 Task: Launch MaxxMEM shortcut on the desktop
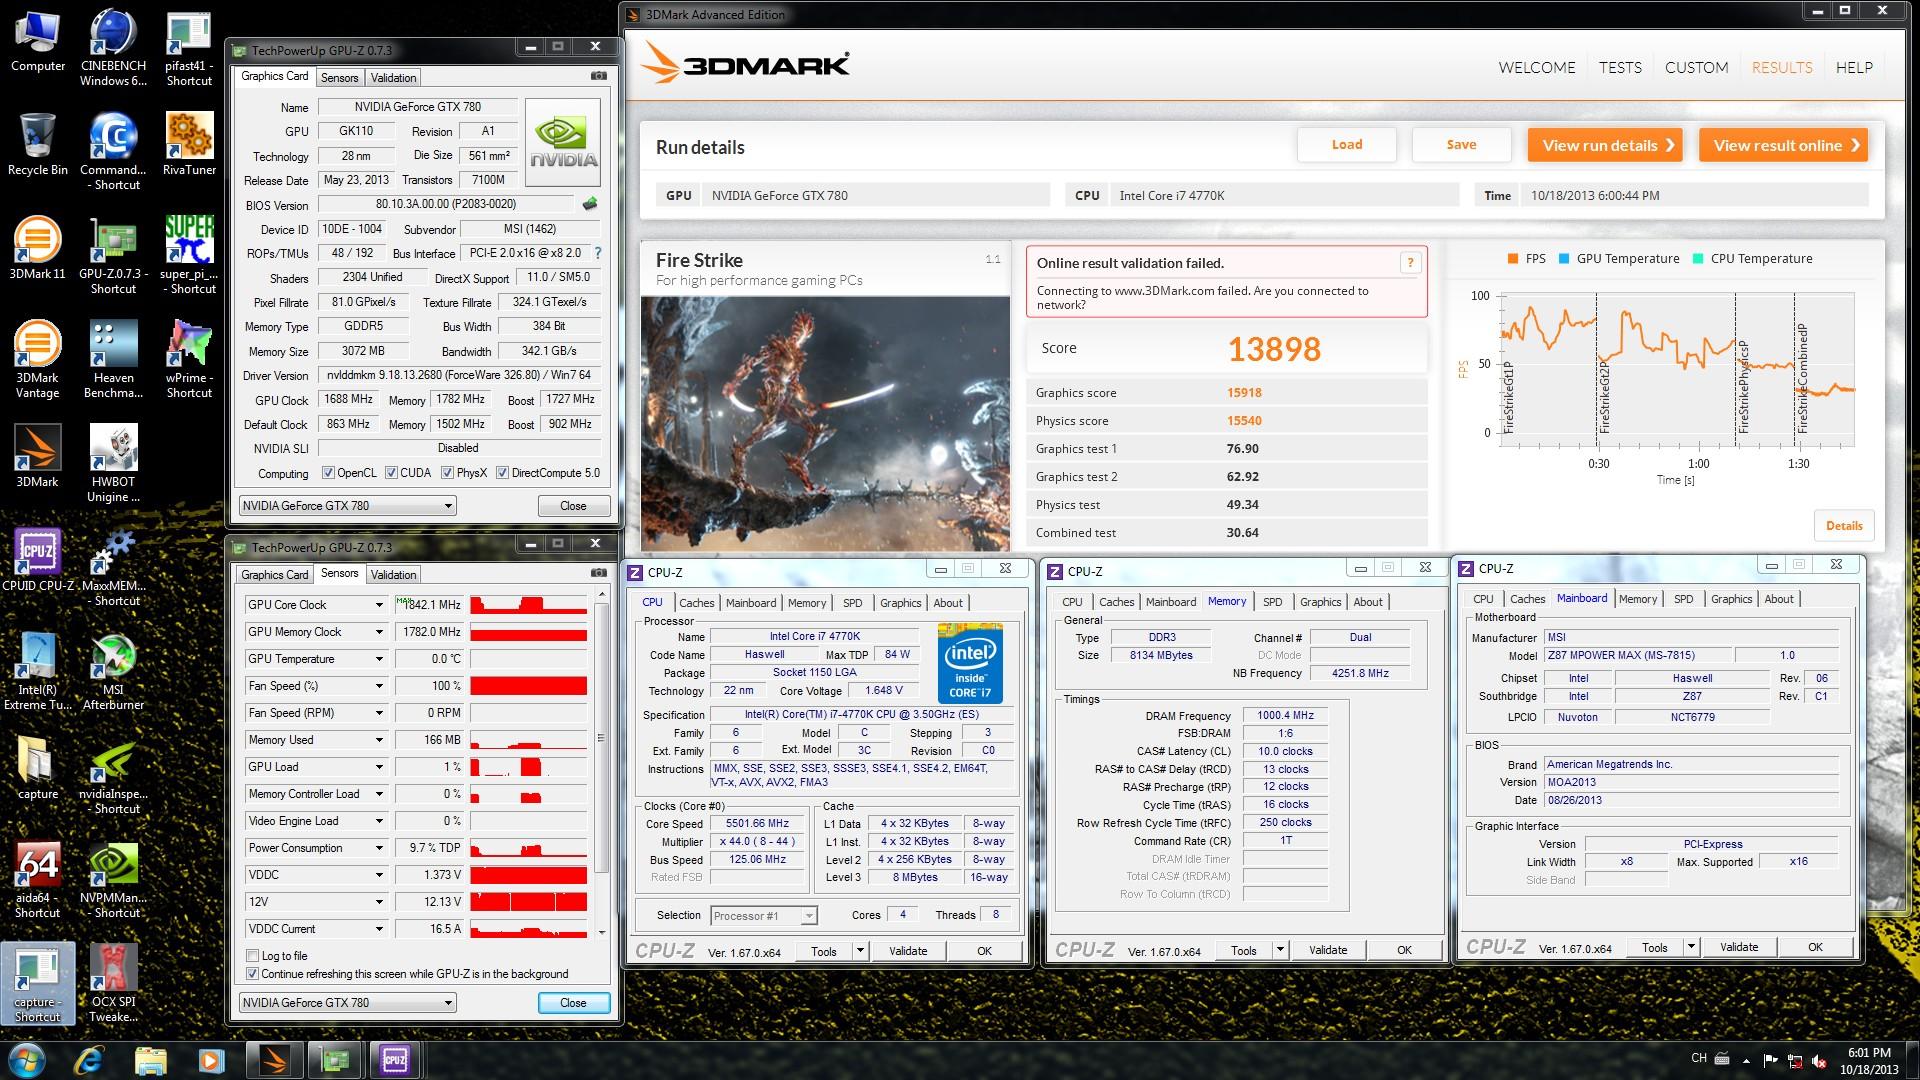point(113,568)
